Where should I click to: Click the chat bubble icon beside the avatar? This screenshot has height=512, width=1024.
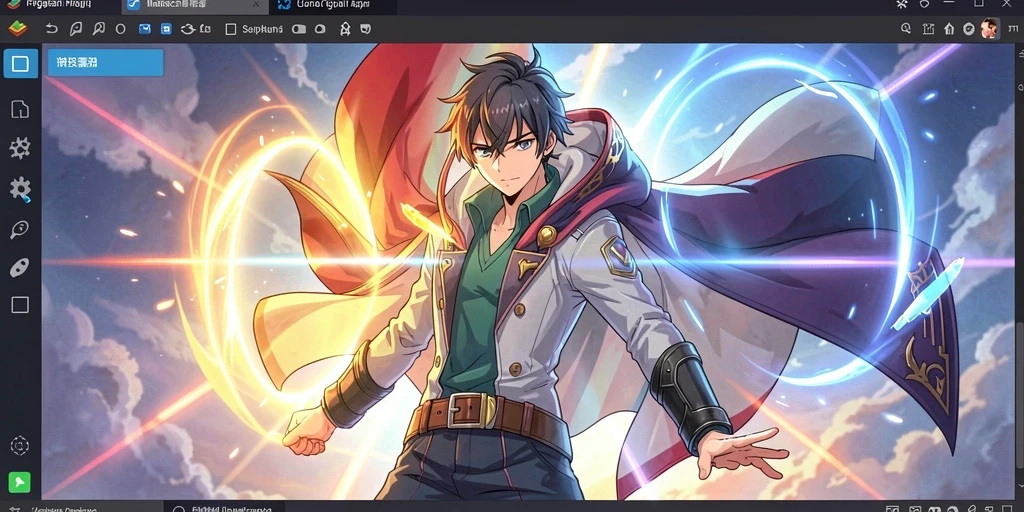pos(968,29)
